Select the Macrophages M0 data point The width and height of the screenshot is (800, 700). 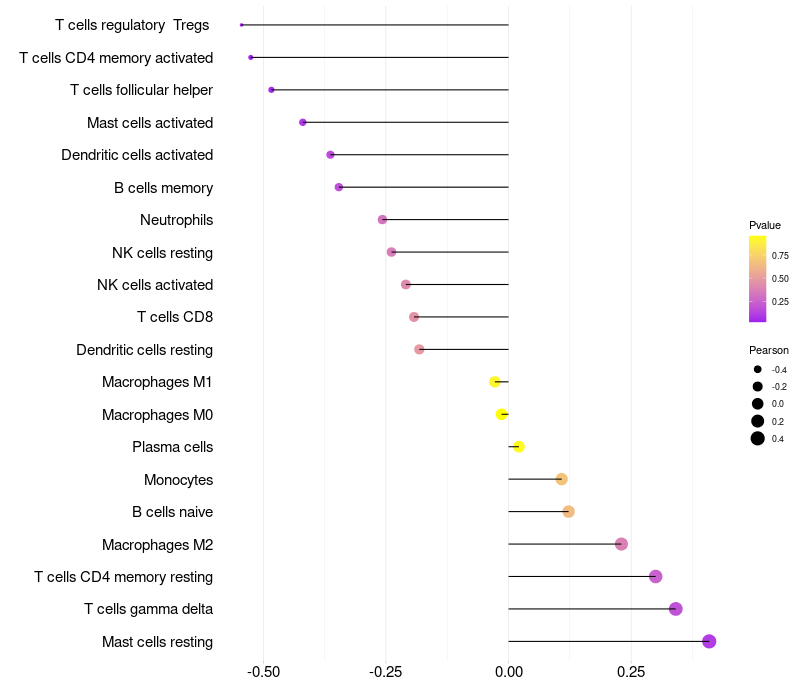click(x=502, y=414)
